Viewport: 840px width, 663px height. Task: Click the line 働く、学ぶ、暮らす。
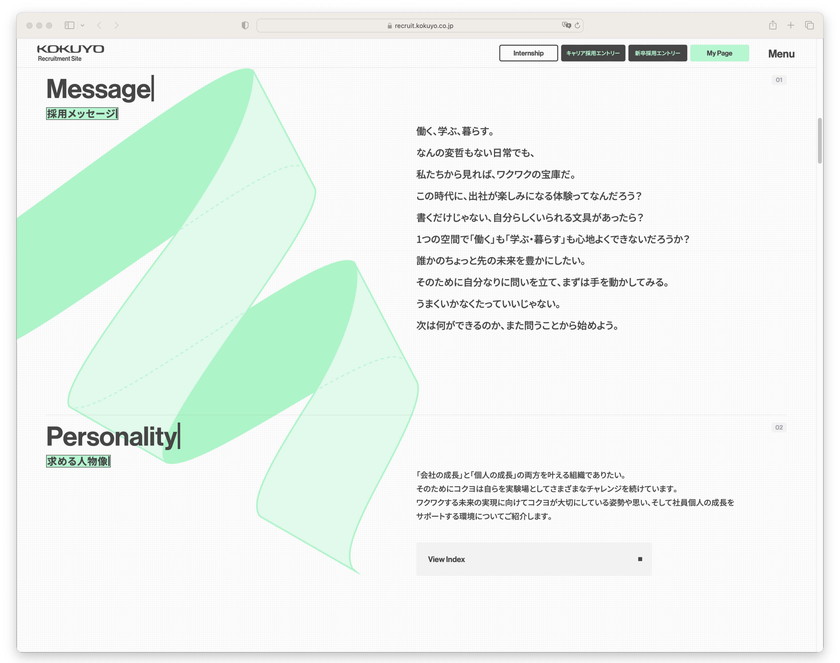[455, 131]
